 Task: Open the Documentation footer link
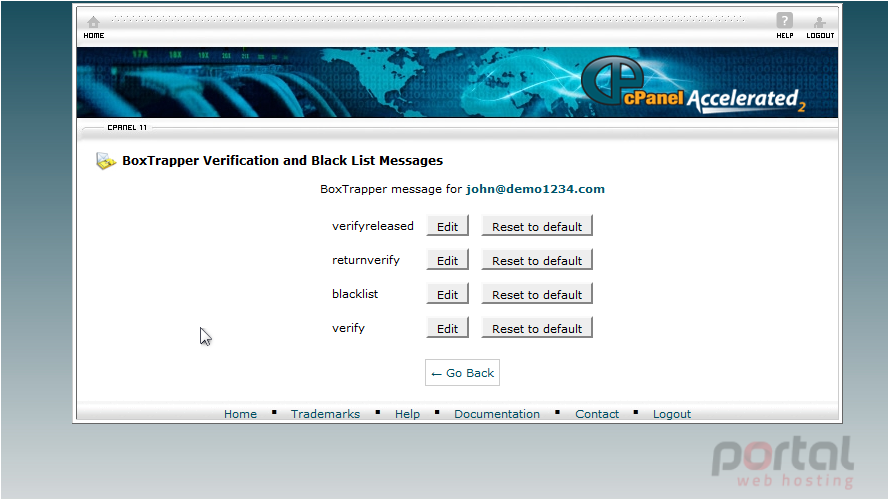[x=497, y=414]
